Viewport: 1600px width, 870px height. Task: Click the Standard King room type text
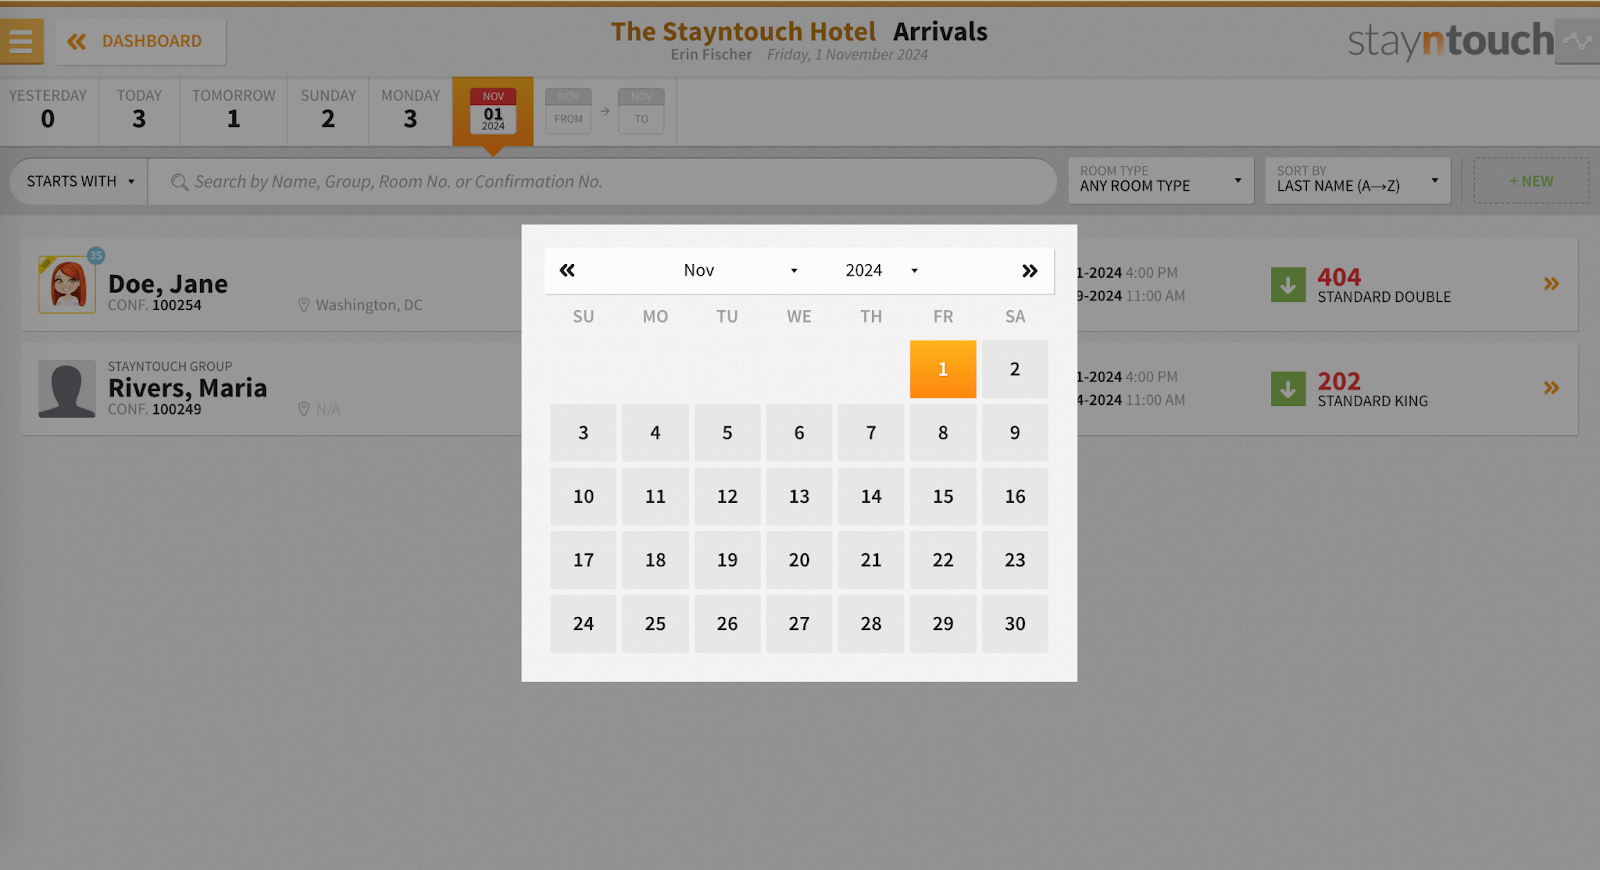1372,401
